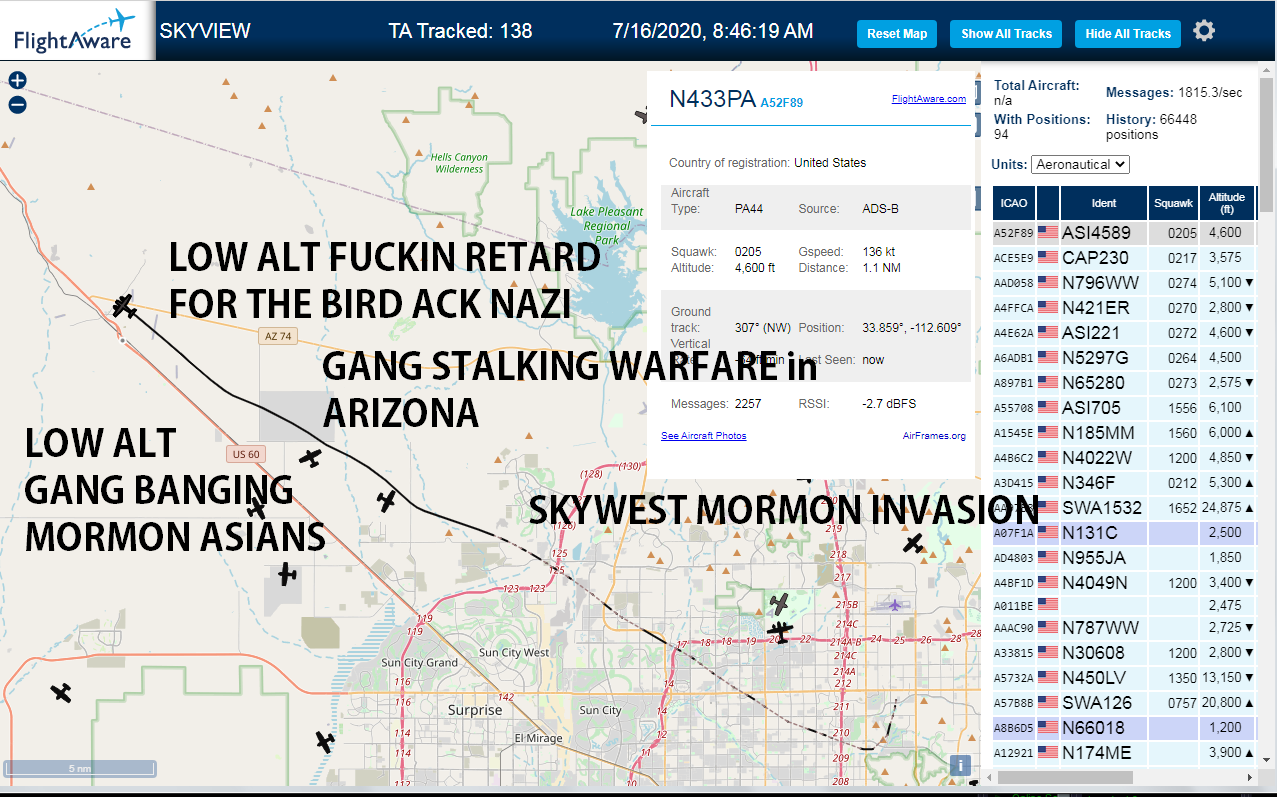Screen dimensions: 1277x797
Task: Click US flag in SWA126 row
Action: (x=1048, y=703)
